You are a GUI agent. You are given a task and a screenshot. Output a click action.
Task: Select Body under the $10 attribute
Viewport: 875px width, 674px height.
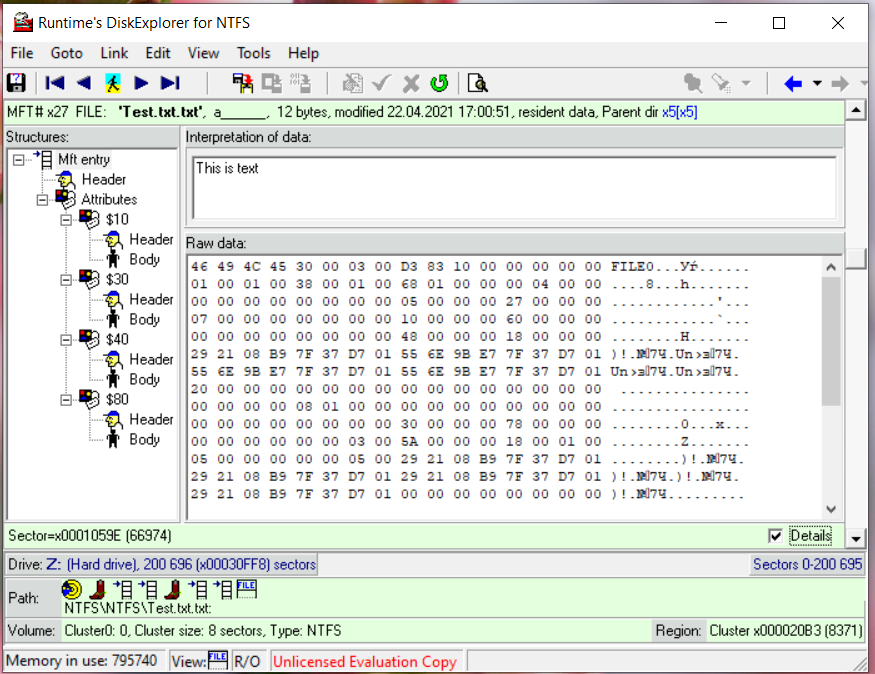pyautogui.click(x=145, y=259)
